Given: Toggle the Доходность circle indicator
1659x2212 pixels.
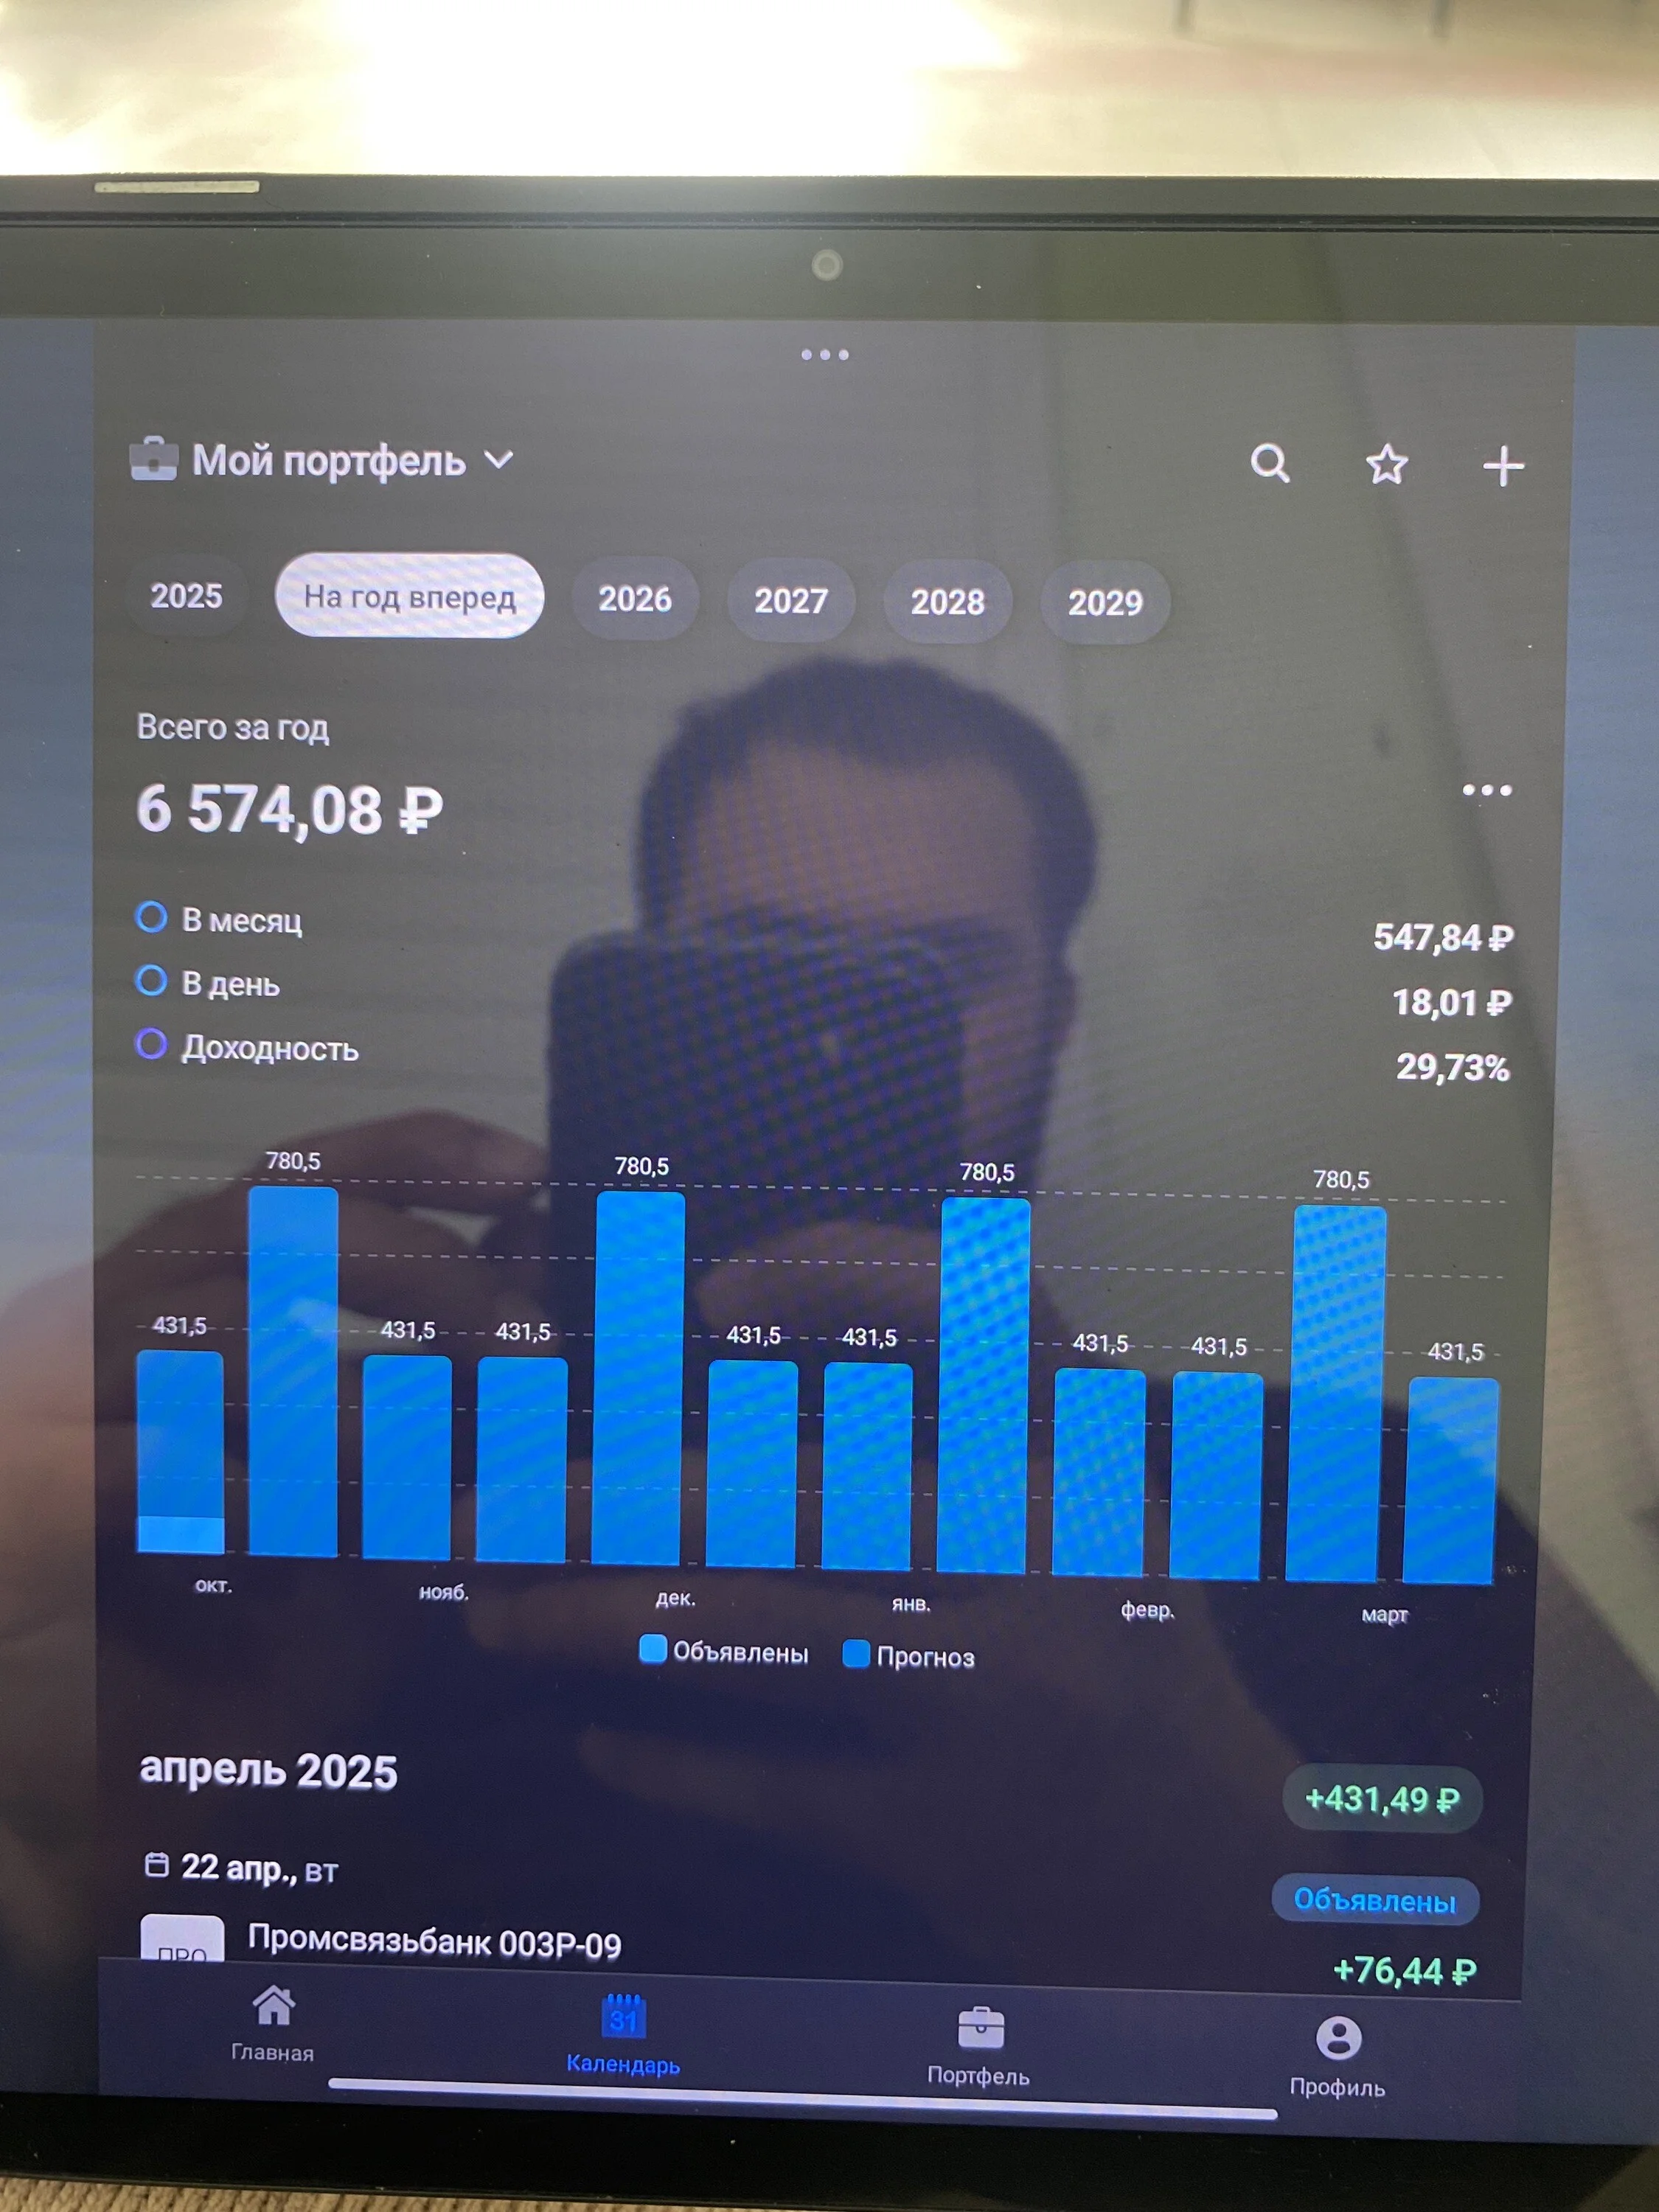Looking at the screenshot, I should tap(151, 1045).
